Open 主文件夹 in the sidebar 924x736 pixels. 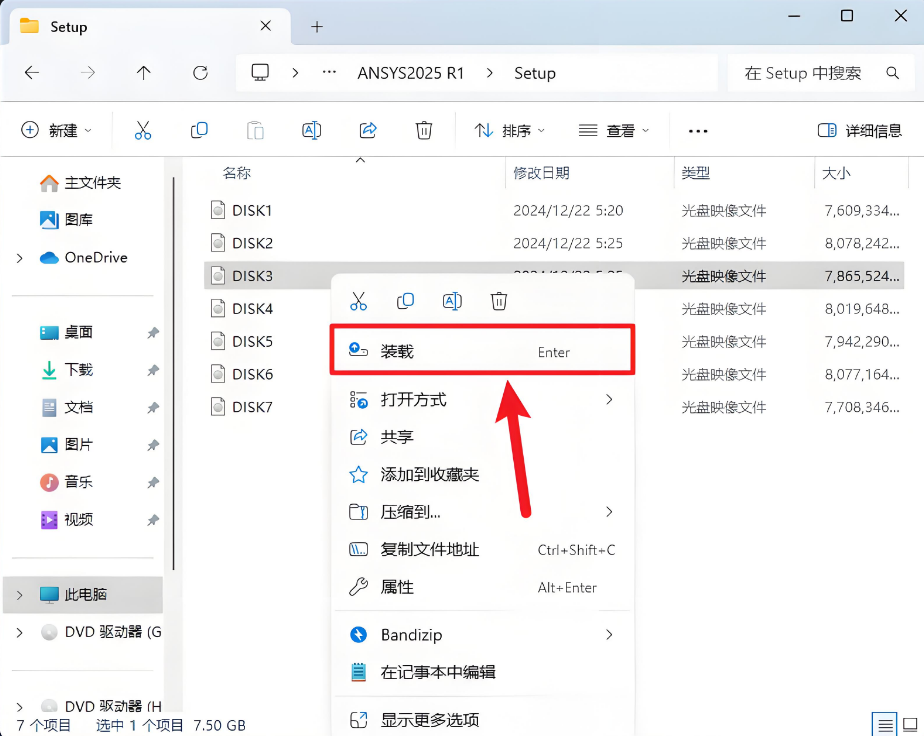(80, 183)
